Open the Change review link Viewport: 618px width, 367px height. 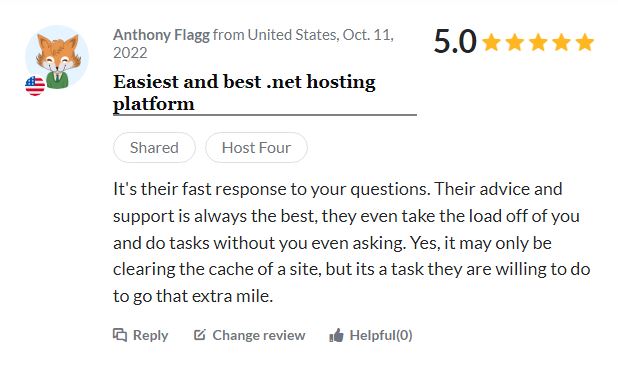(x=259, y=335)
